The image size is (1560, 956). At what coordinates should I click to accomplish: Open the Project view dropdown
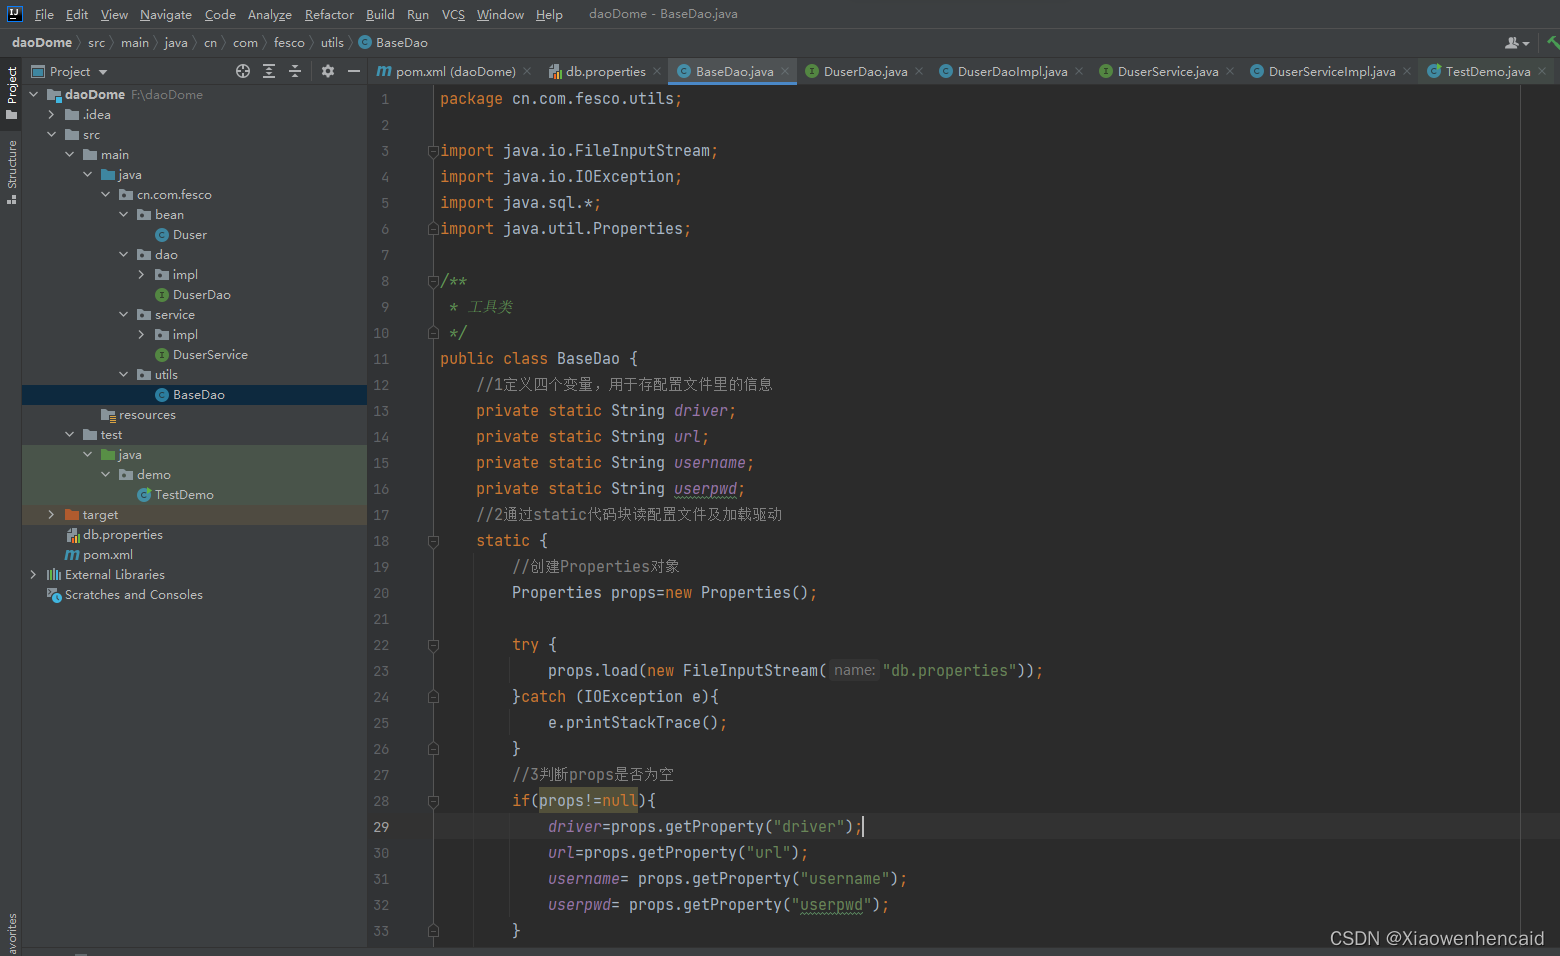(103, 71)
